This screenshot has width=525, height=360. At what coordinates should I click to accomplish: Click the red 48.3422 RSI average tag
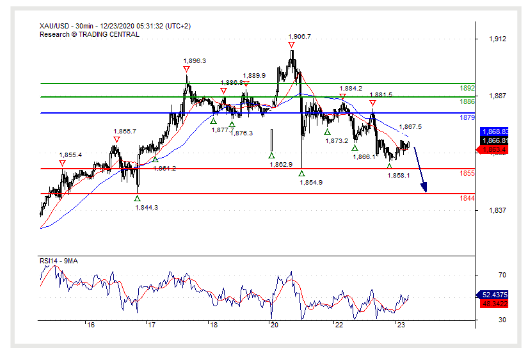(x=494, y=304)
